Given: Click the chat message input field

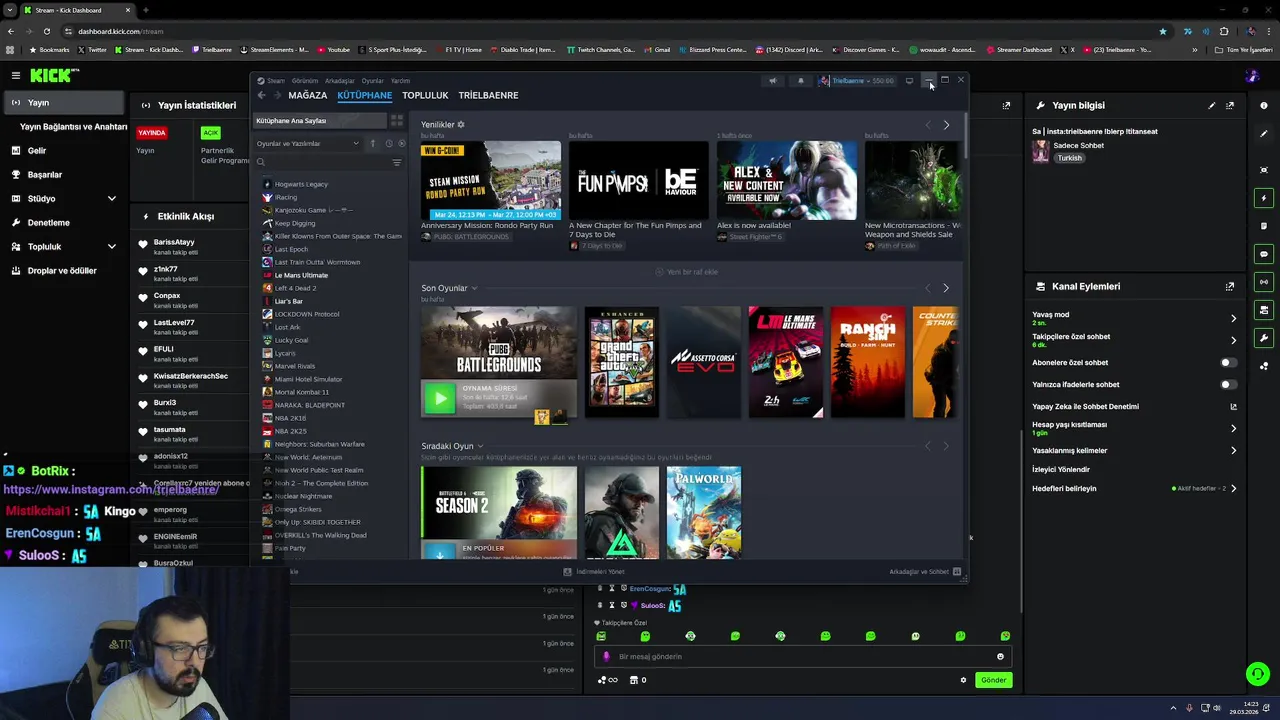Looking at the screenshot, I should tap(801, 657).
